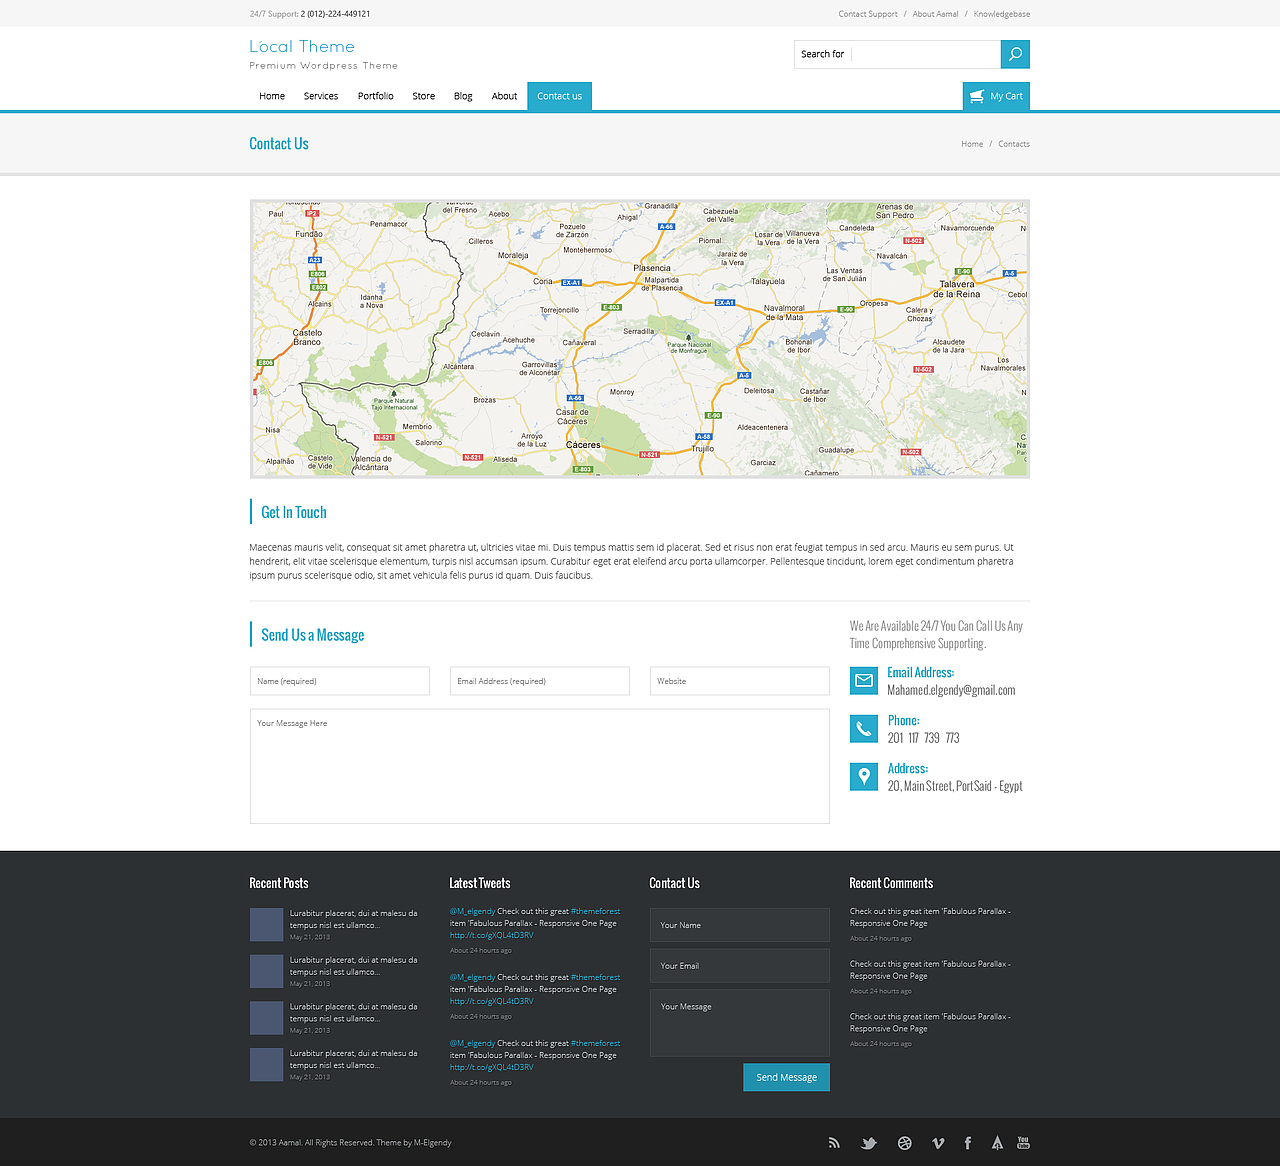Open the Forrst tree footer icon
The height and width of the screenshot is (1166, 1280).
[997, 1143]
